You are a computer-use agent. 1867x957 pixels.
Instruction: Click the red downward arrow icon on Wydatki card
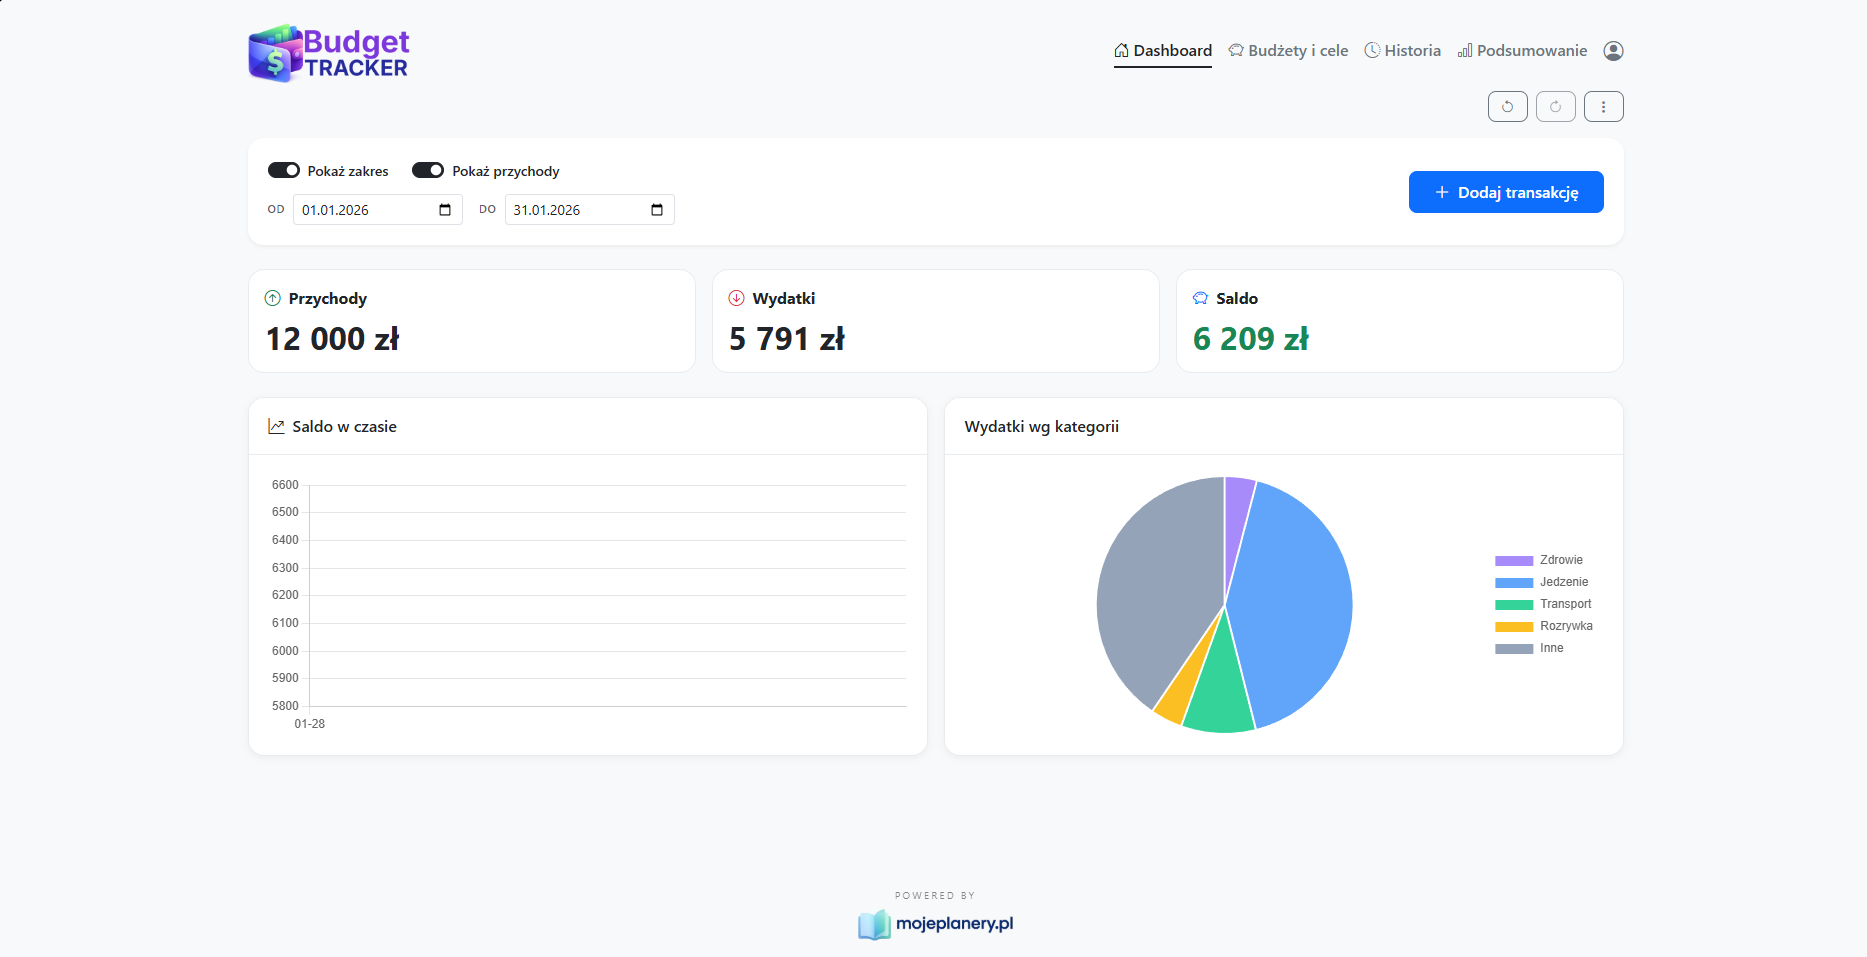tap(736, 297)
